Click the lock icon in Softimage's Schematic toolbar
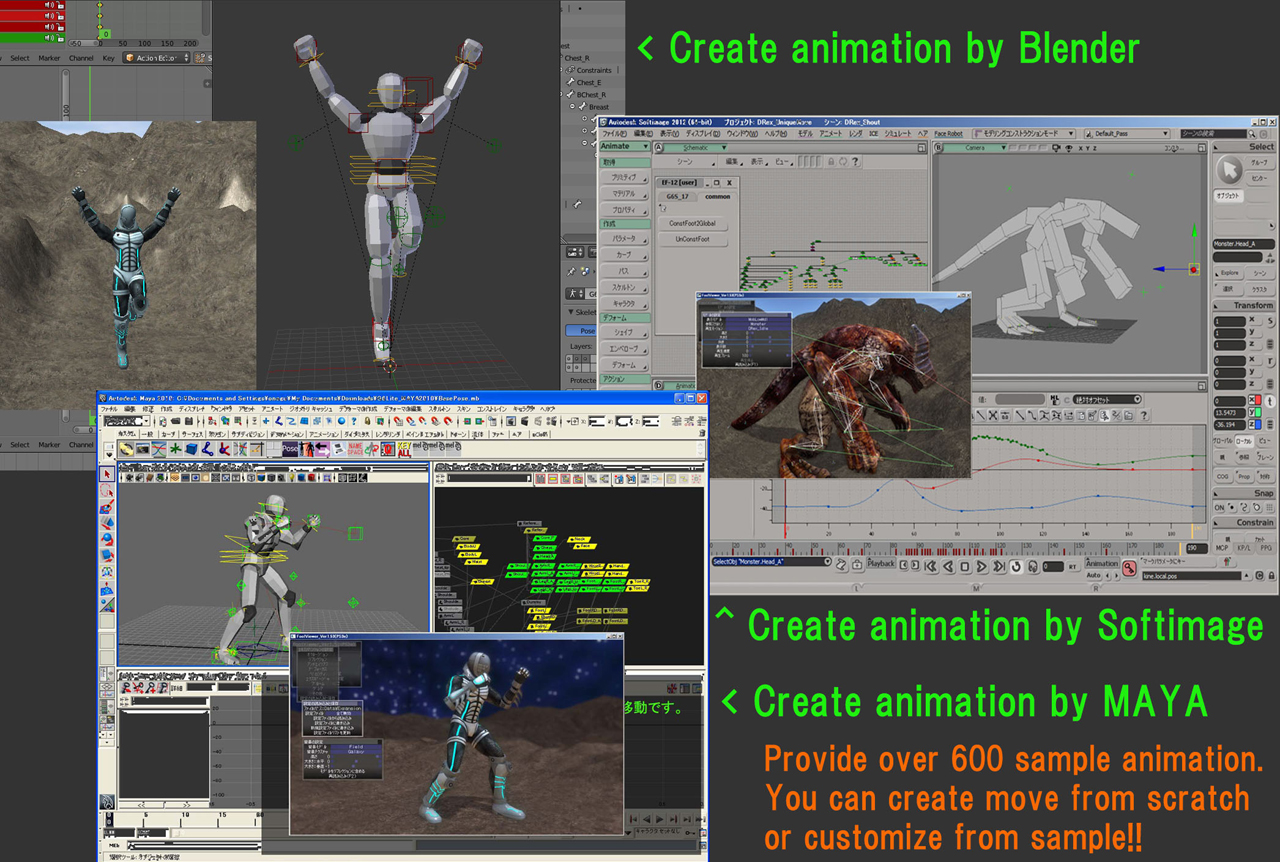1280x862 pixels. click(831, 161)
